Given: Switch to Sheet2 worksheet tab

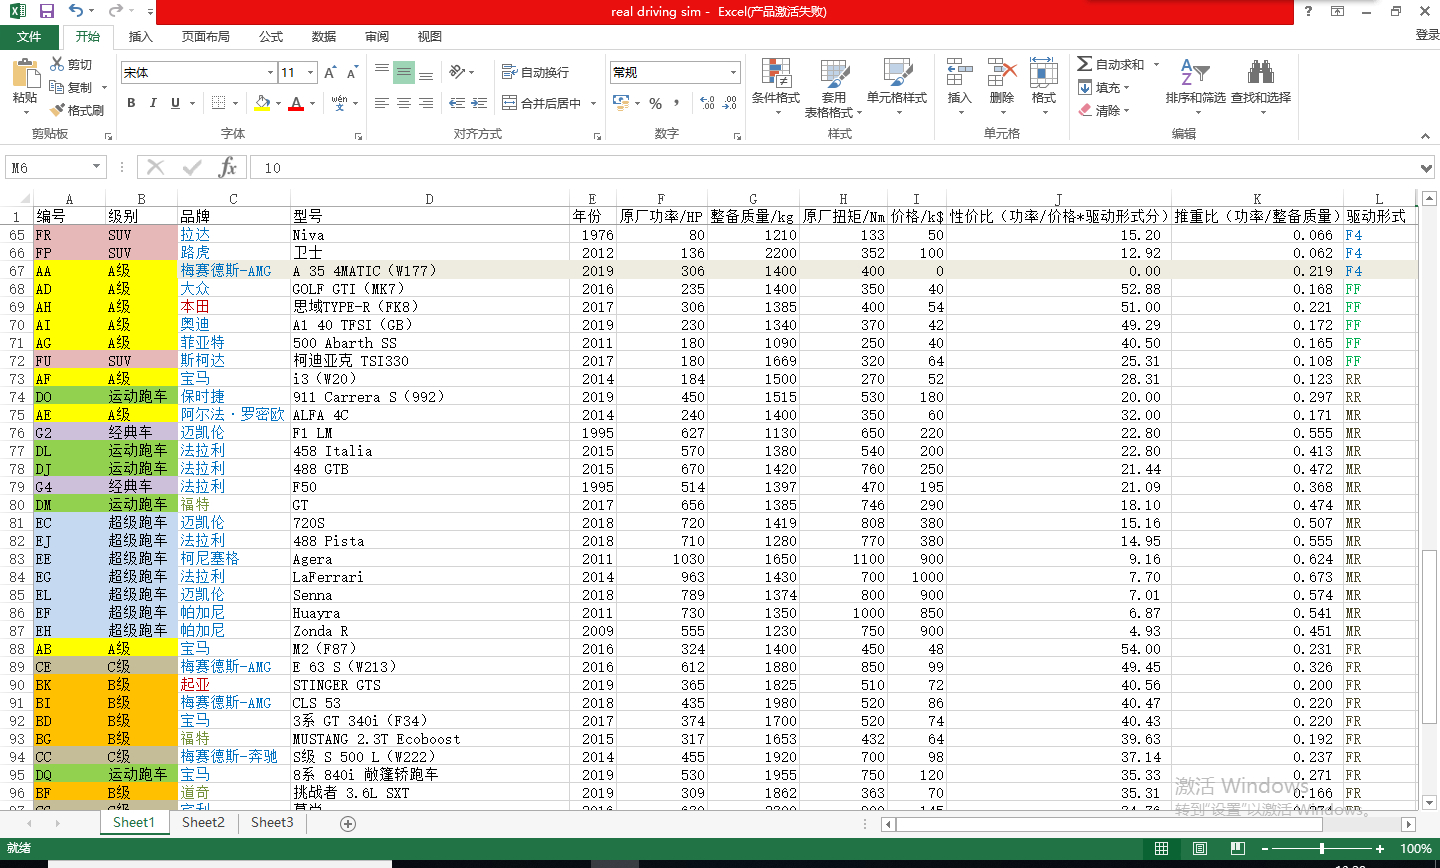Looking at the screenshot, I should 203,823.
